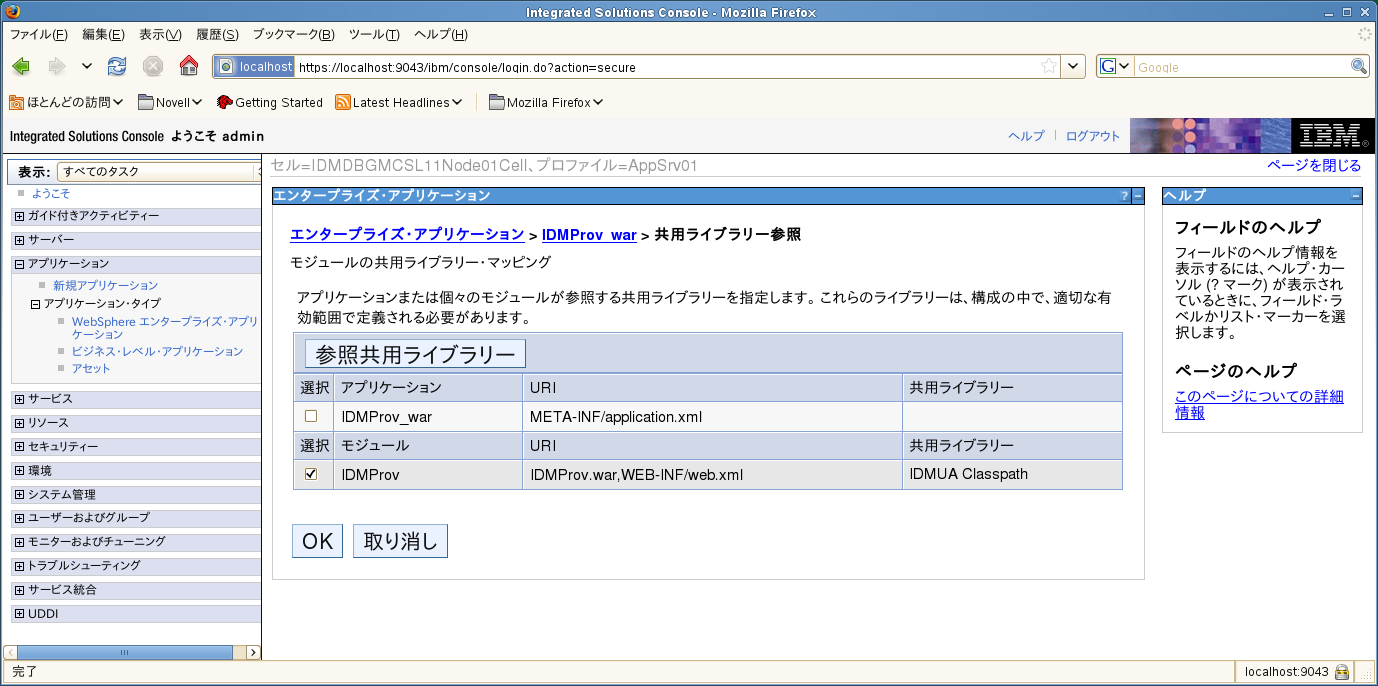Viewport: 1378px width, 686px height.
Task: Reload the current page
Action: (x=117, y=67)
